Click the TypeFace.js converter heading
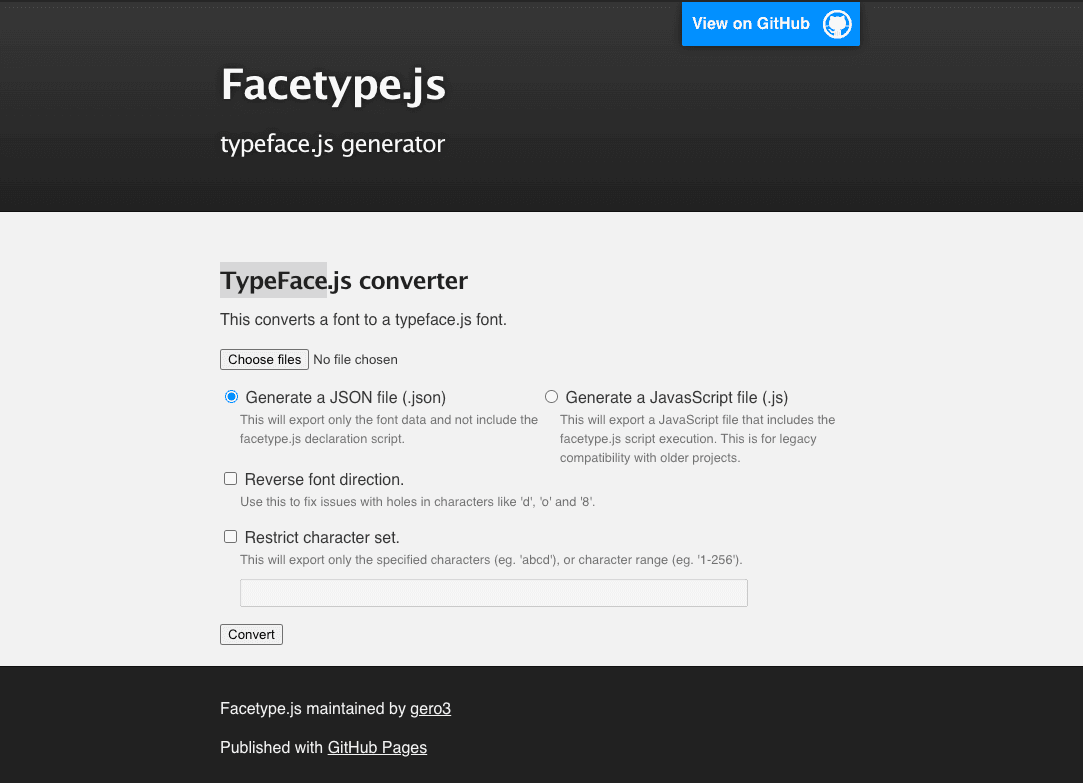Screen dimensions: 1083x783 click(x=344, y=280)
